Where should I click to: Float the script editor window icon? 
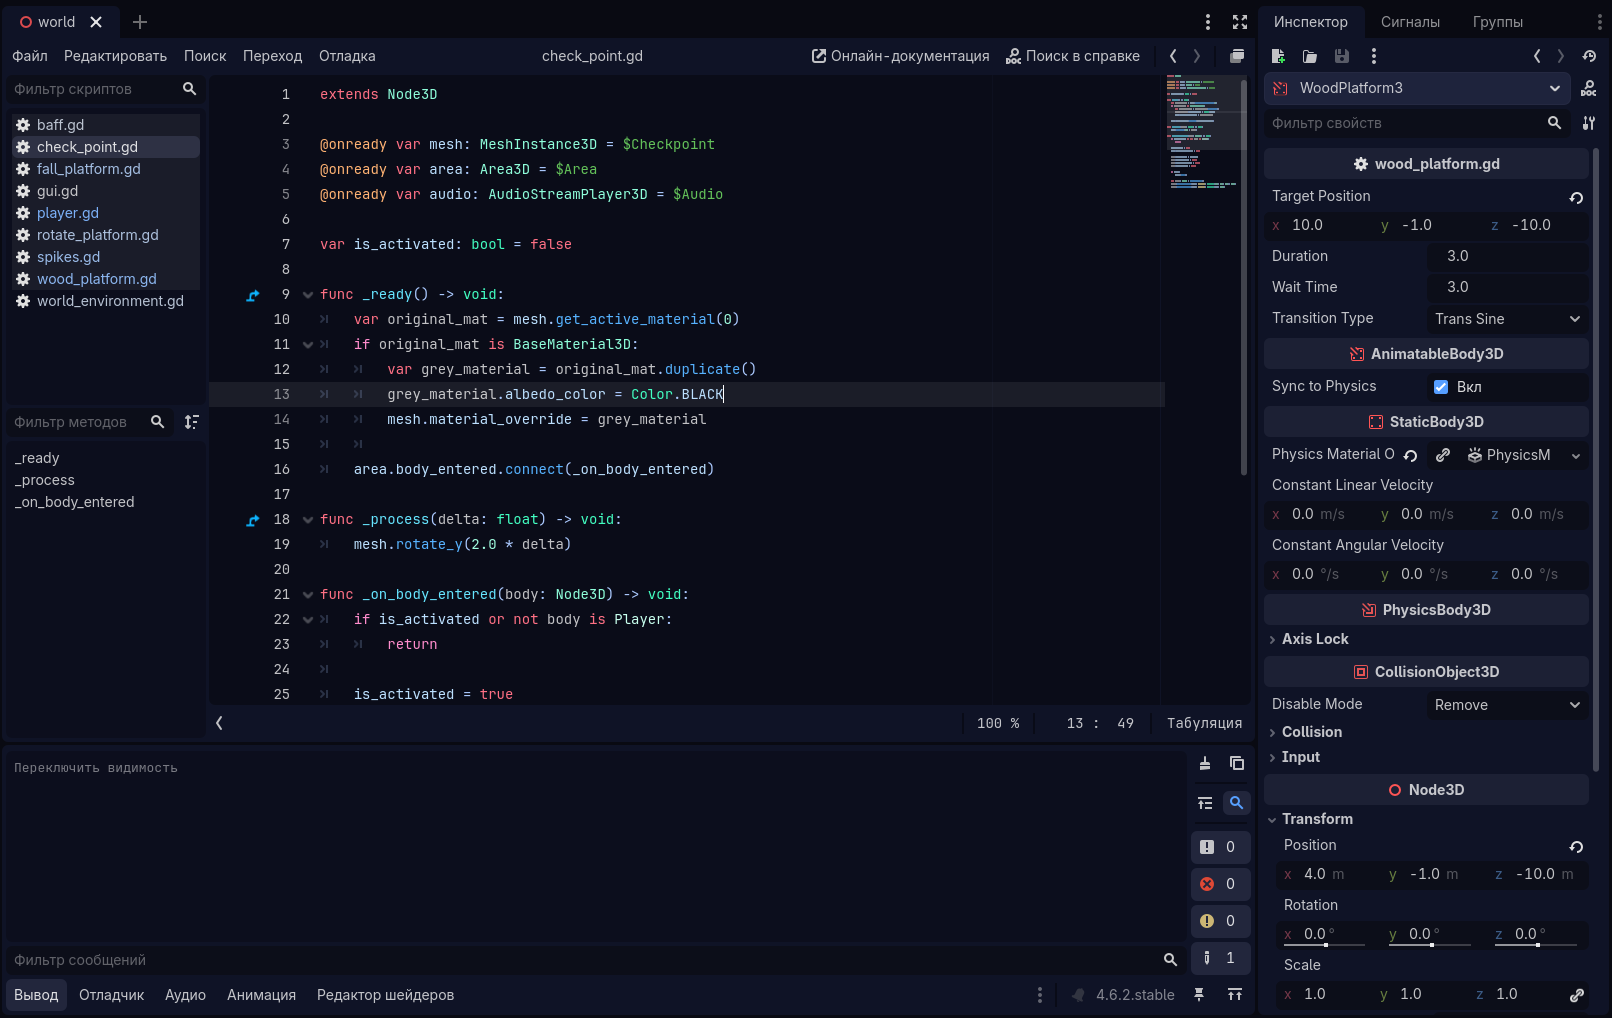point(1237,56)
